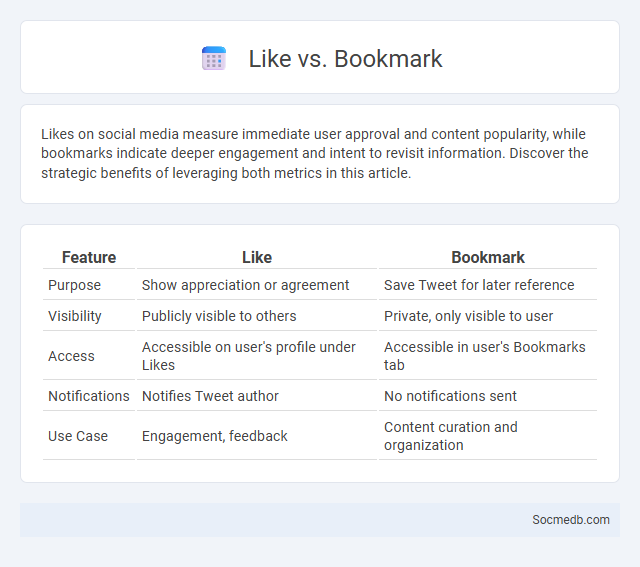The width and height of the screenshot is (640, 567).
Task: Click the 'Like' column header
Action: [x=257, y=257]
